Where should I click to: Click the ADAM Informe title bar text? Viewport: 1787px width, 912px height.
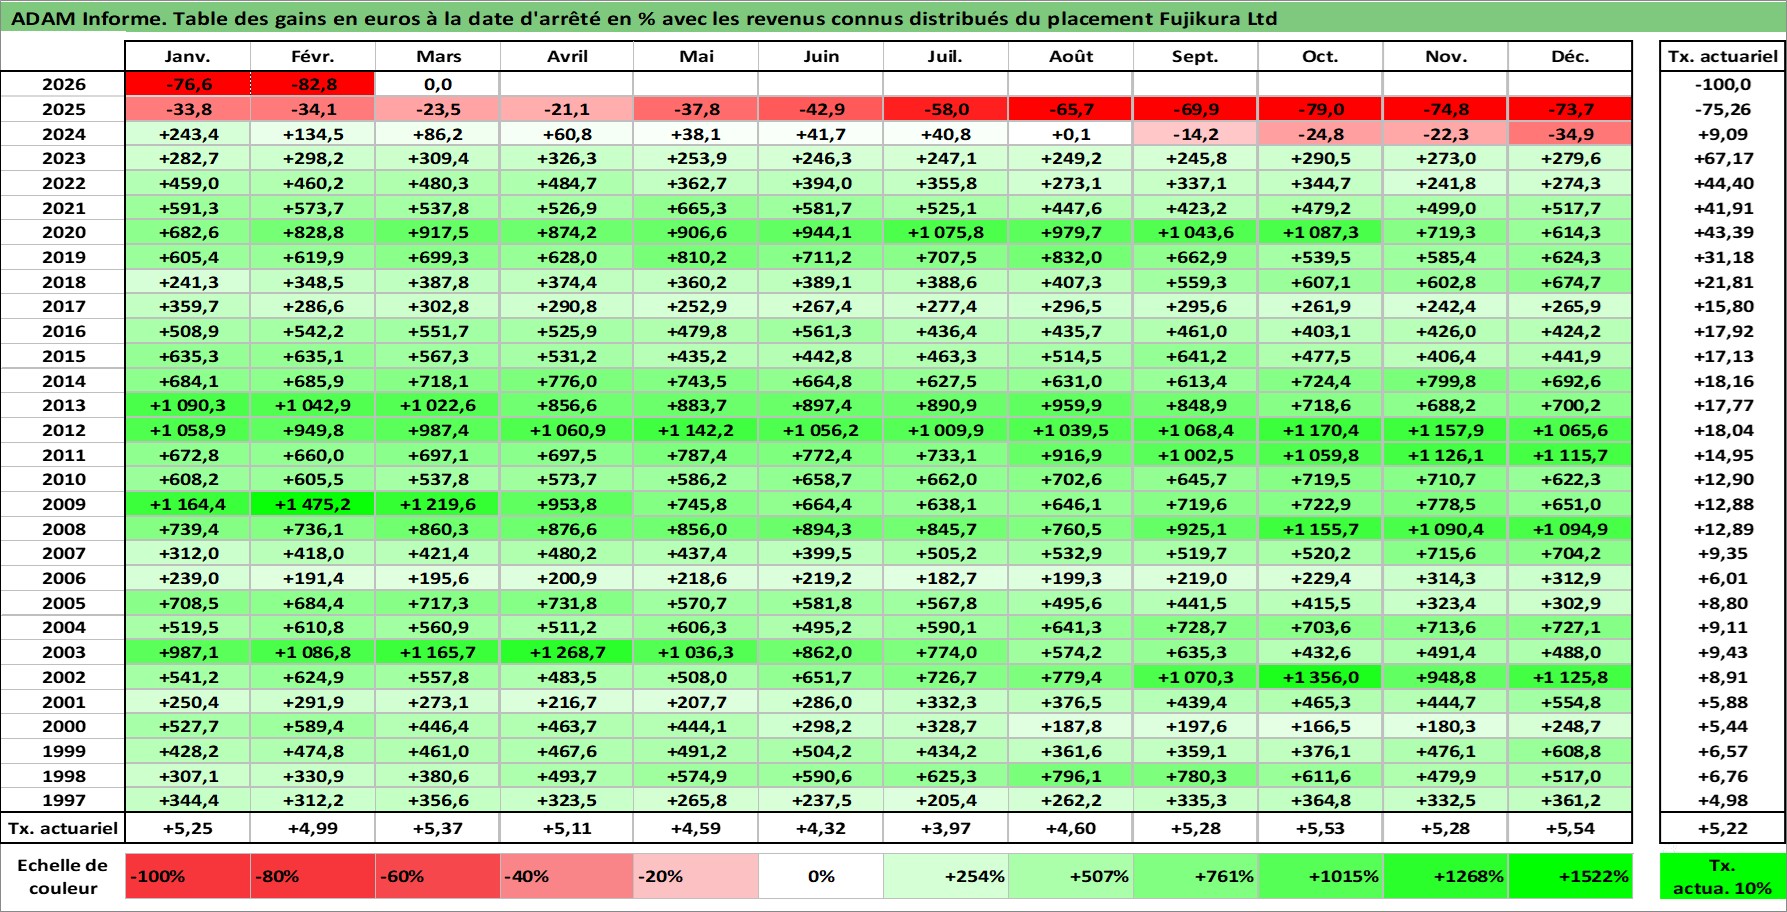644,18
